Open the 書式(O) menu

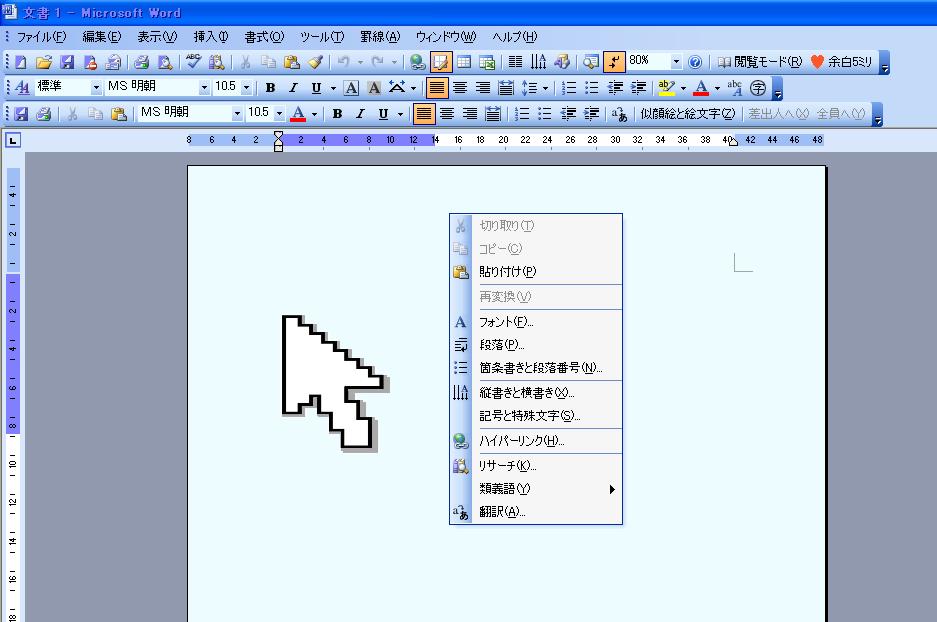[264, 36]
